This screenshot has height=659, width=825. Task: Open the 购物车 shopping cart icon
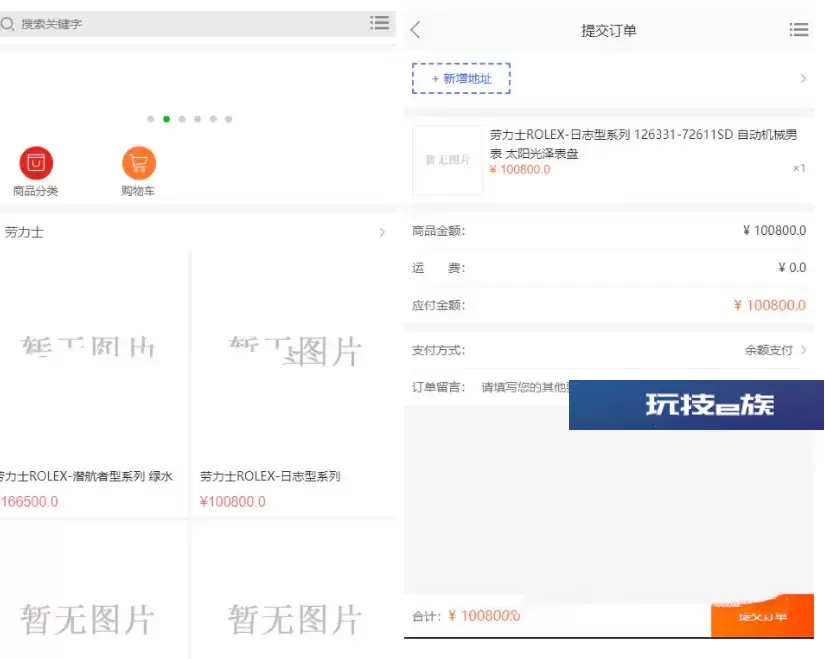[x=139, y=163]
